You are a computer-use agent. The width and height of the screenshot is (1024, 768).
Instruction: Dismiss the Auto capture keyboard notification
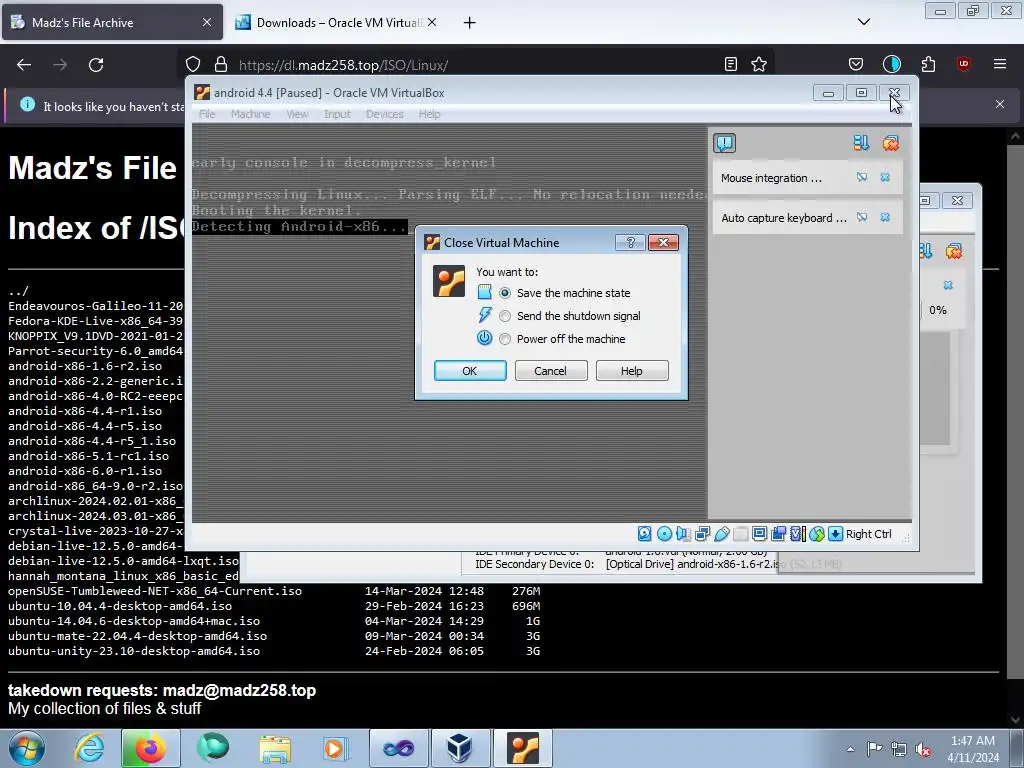[885, 217]
